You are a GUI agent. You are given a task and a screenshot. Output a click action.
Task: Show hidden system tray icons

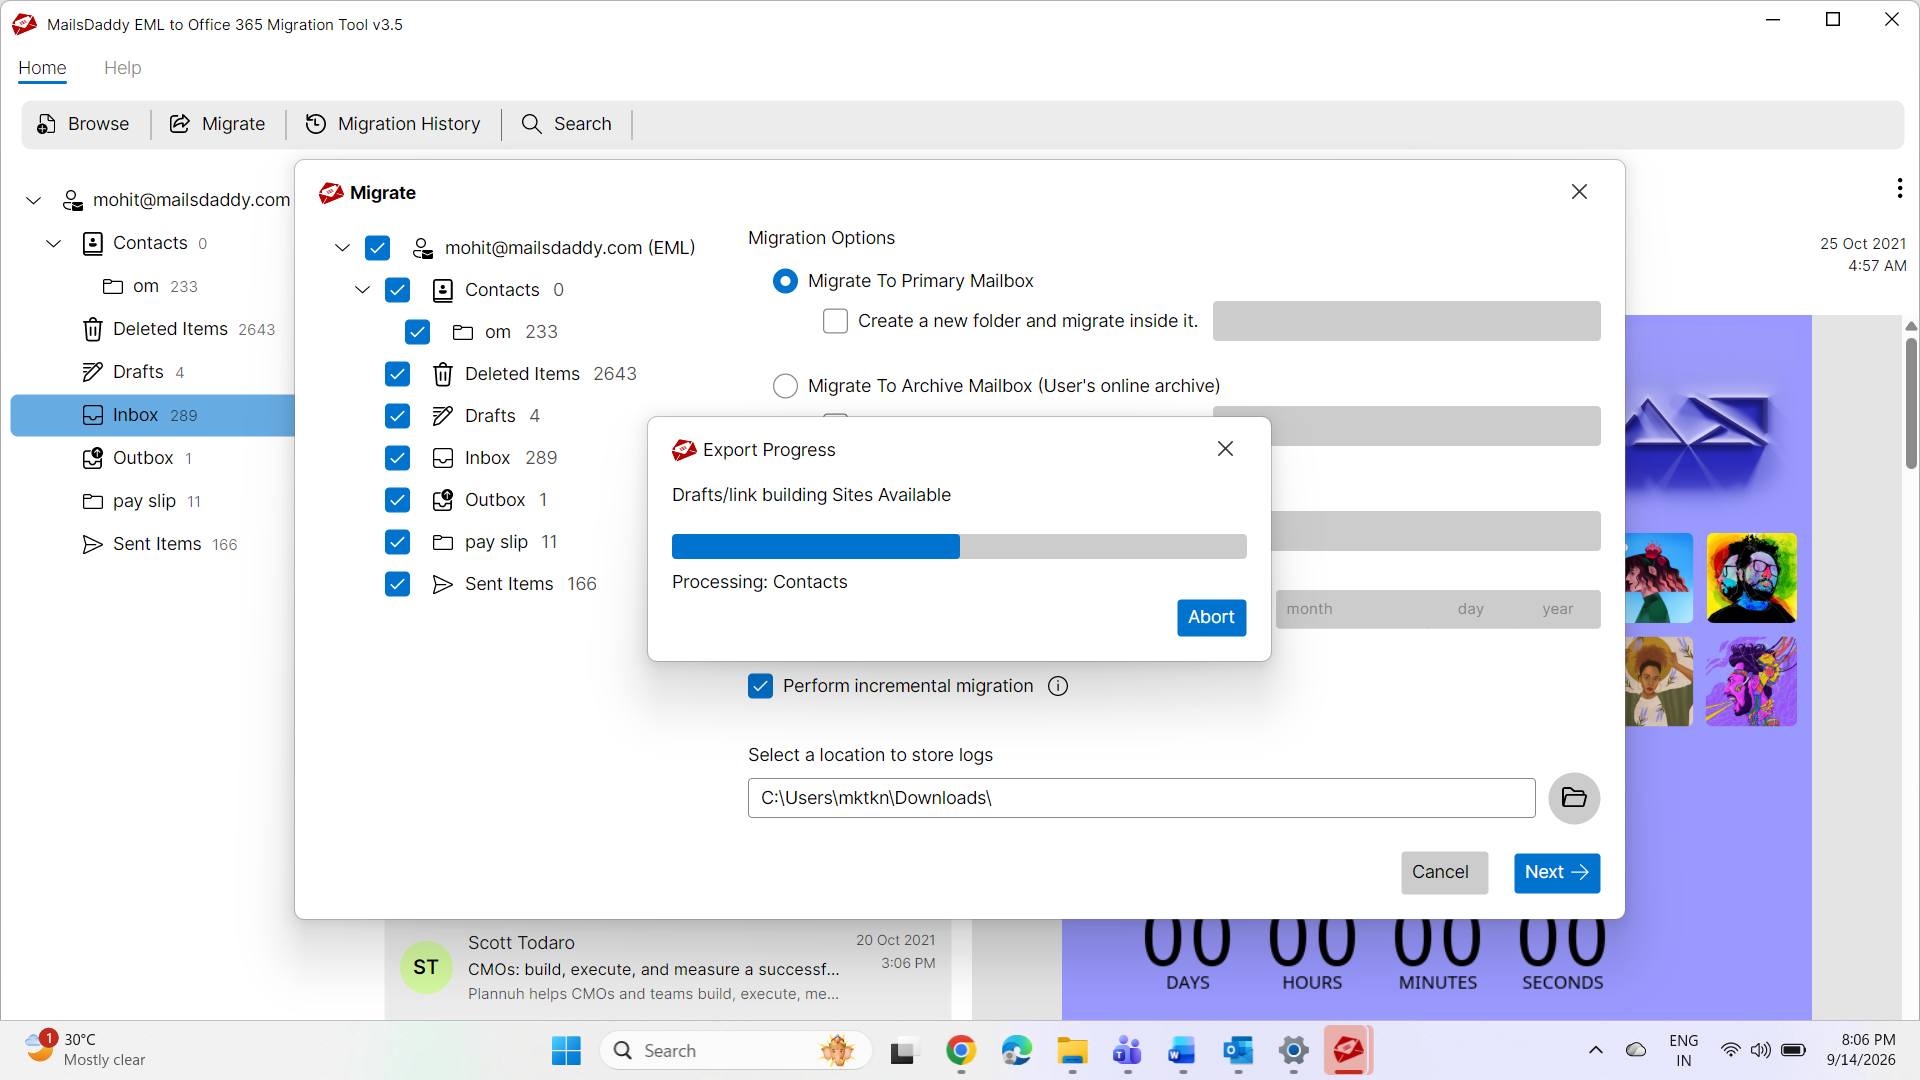[x=1596, y=1050]
